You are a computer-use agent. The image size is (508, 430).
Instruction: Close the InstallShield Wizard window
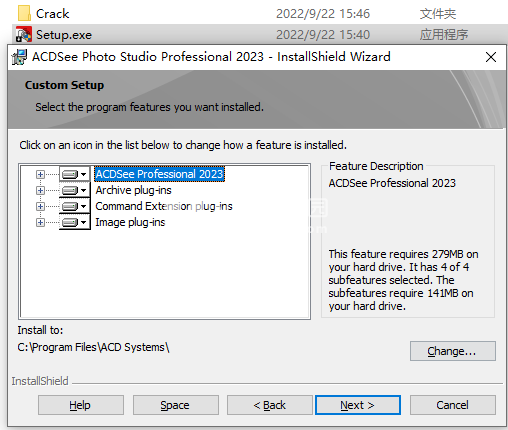click(491, 57)
